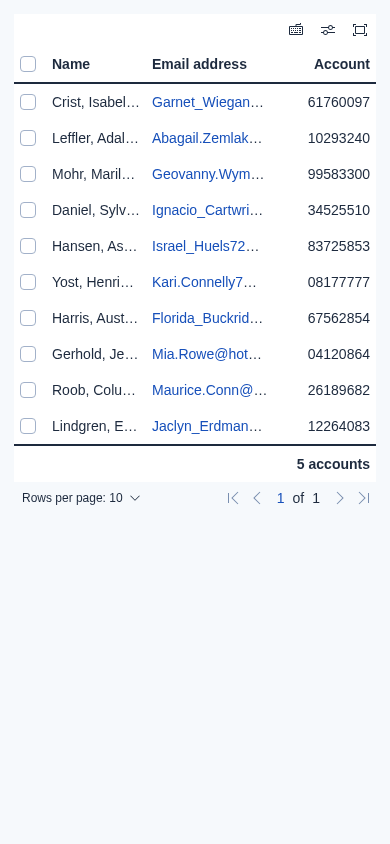This screenshot has height=844, width=390.
Task: Open the keyboard shortcuts icon
Action: click(x=296, y=30)
